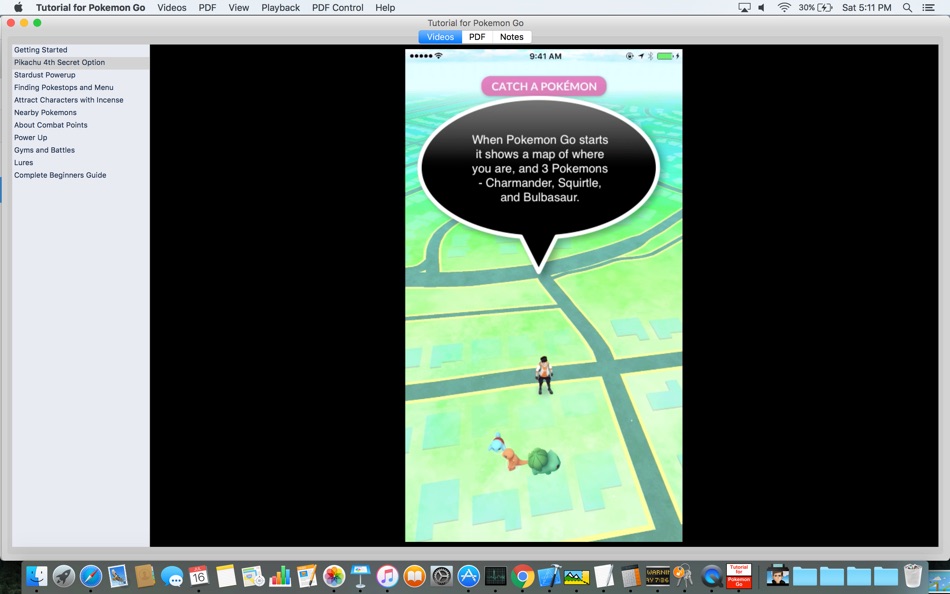Open TextEdit paper and pen in dock

(603, 576)
